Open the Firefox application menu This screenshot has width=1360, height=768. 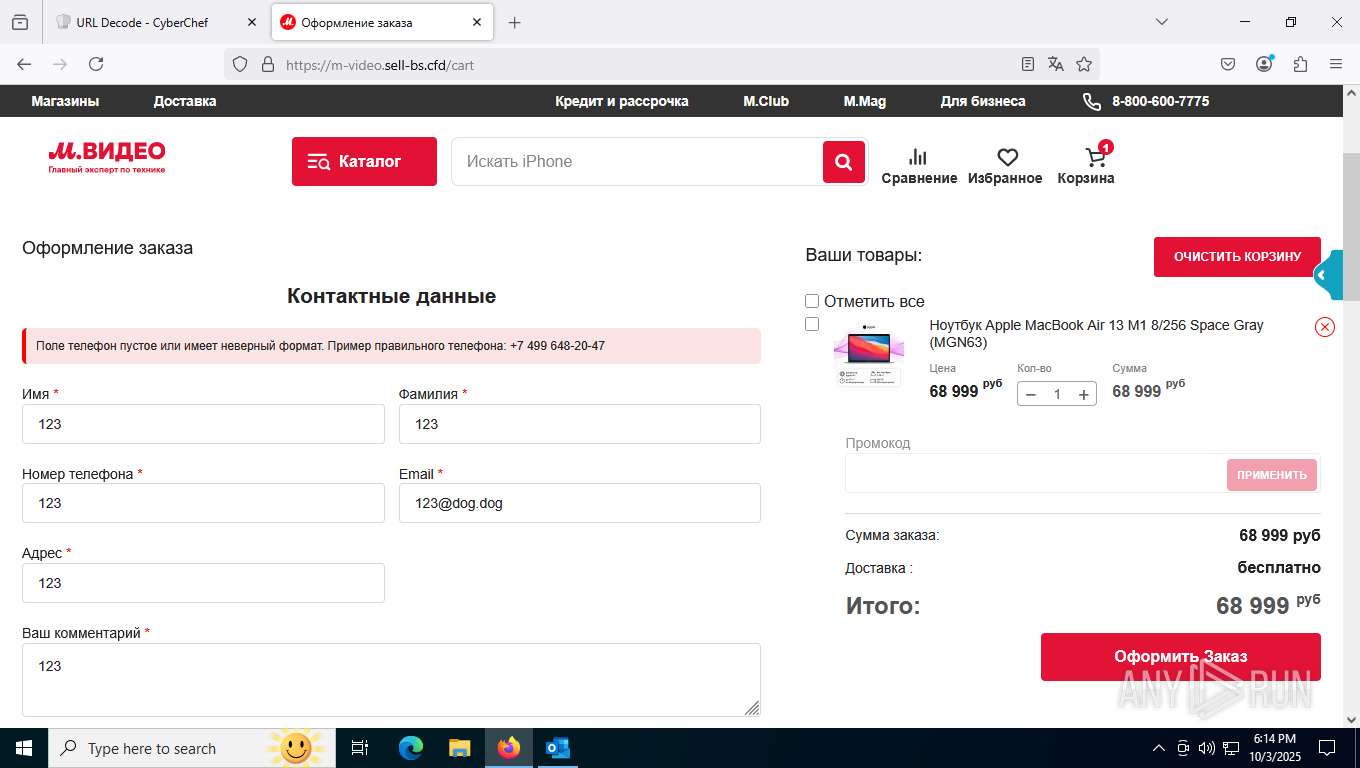(x=1336, y=64)
